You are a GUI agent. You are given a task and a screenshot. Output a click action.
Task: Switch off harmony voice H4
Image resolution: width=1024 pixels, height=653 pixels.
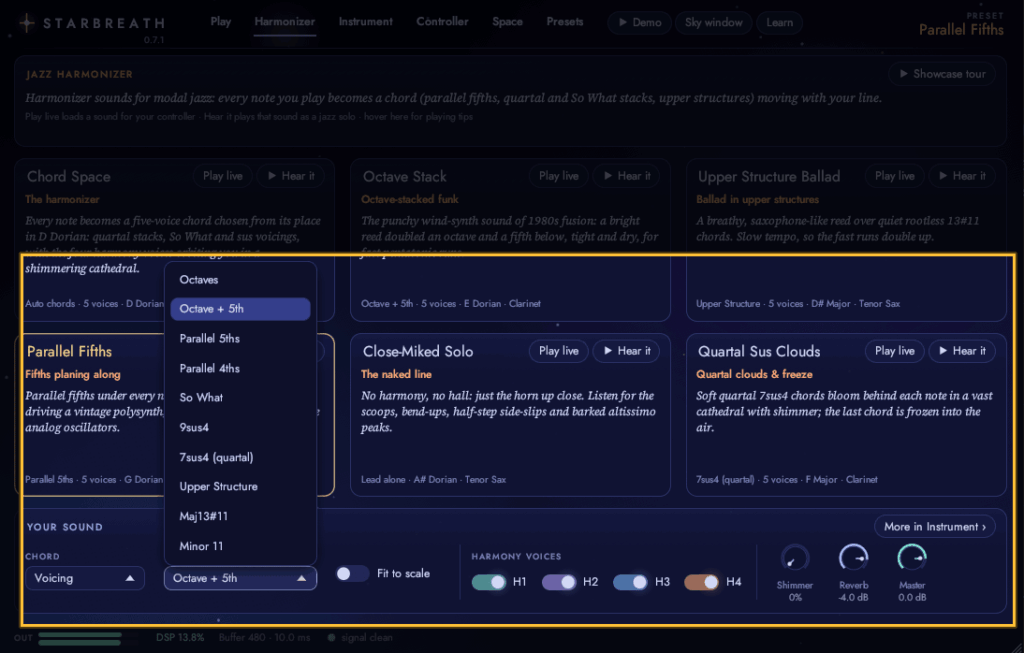tap(701, 582)
